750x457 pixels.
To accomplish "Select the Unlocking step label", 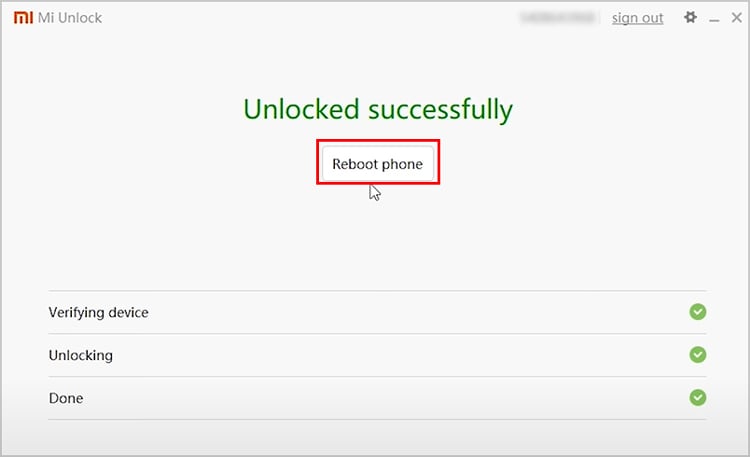I will point(80,355).
